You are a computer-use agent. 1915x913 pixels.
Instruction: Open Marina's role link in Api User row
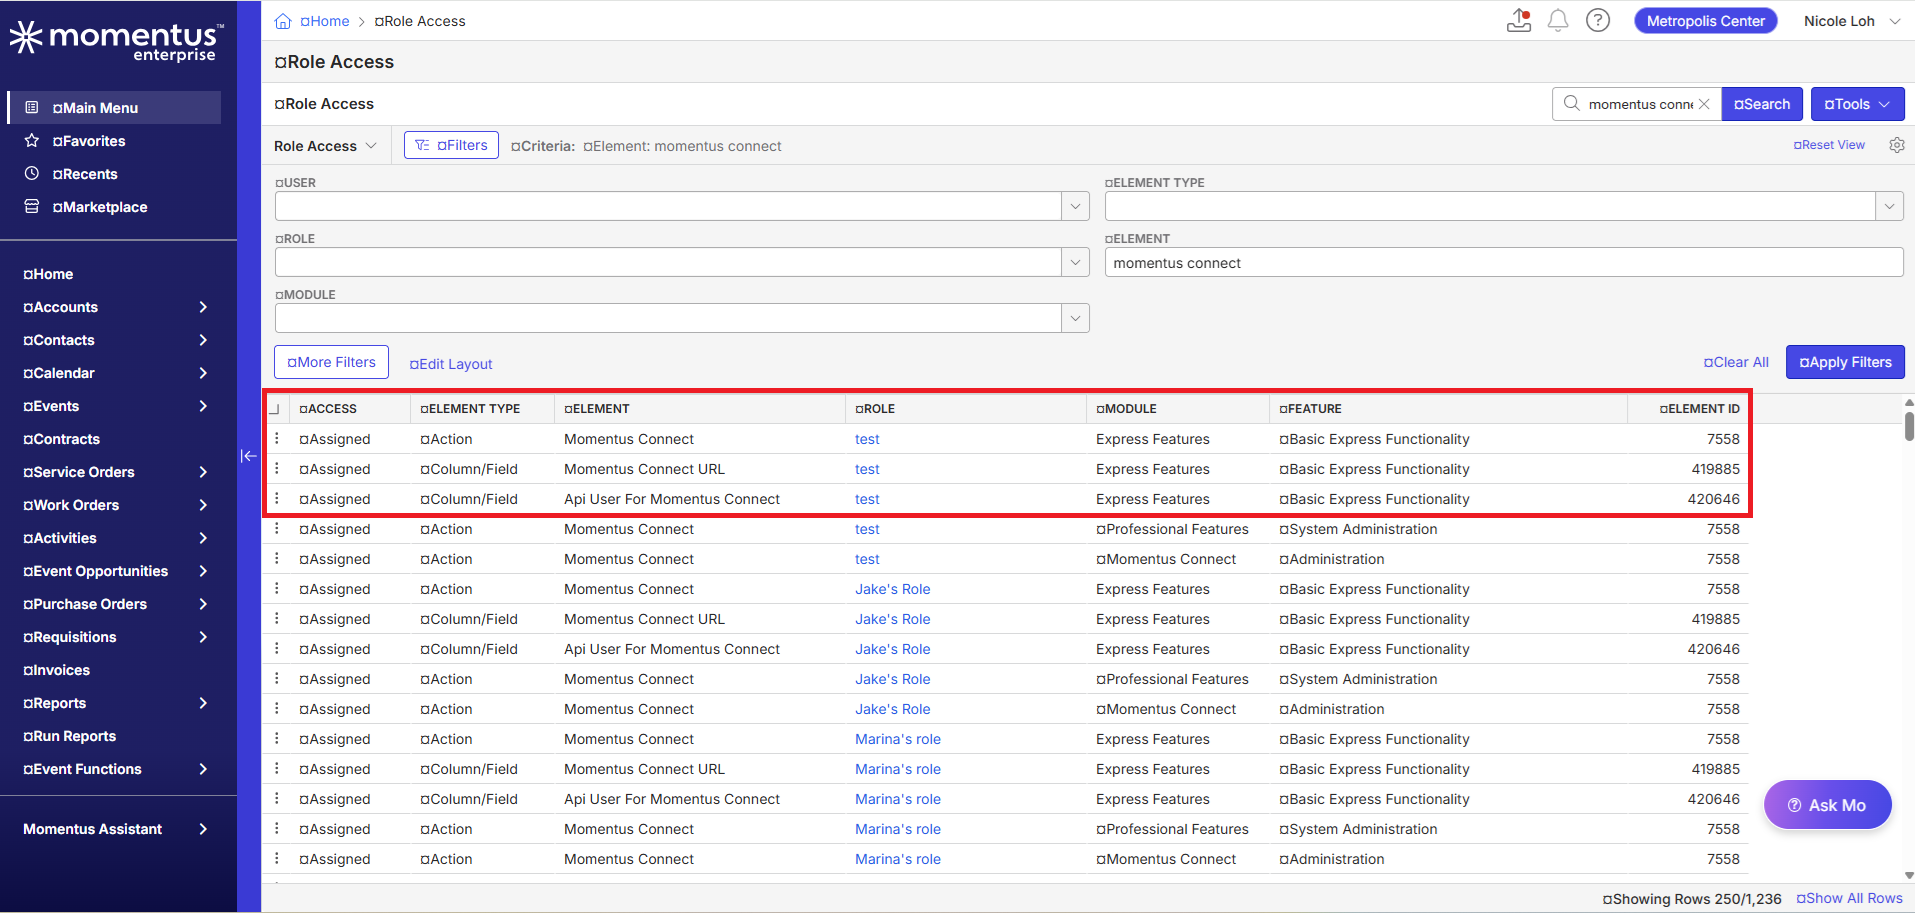(x=898, y=799)
